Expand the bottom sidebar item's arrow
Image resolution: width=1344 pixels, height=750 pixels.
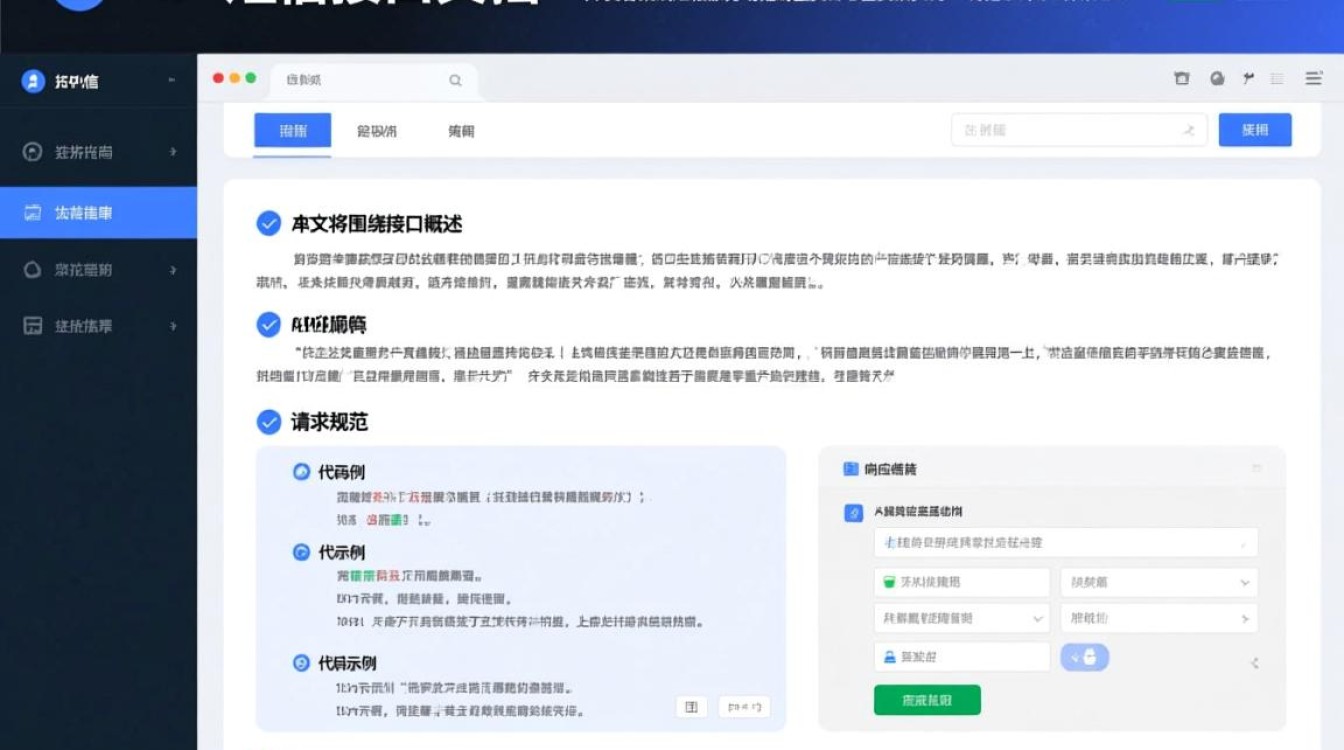point(173,326)
